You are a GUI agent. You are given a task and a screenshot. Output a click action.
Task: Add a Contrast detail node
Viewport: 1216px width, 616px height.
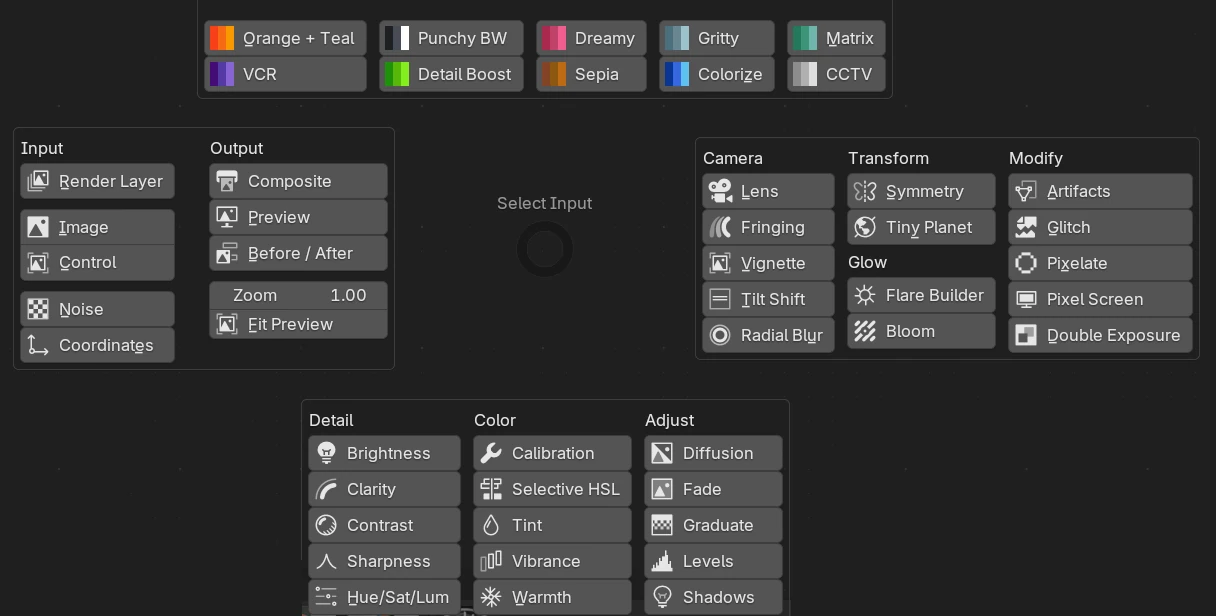[384, 525]
